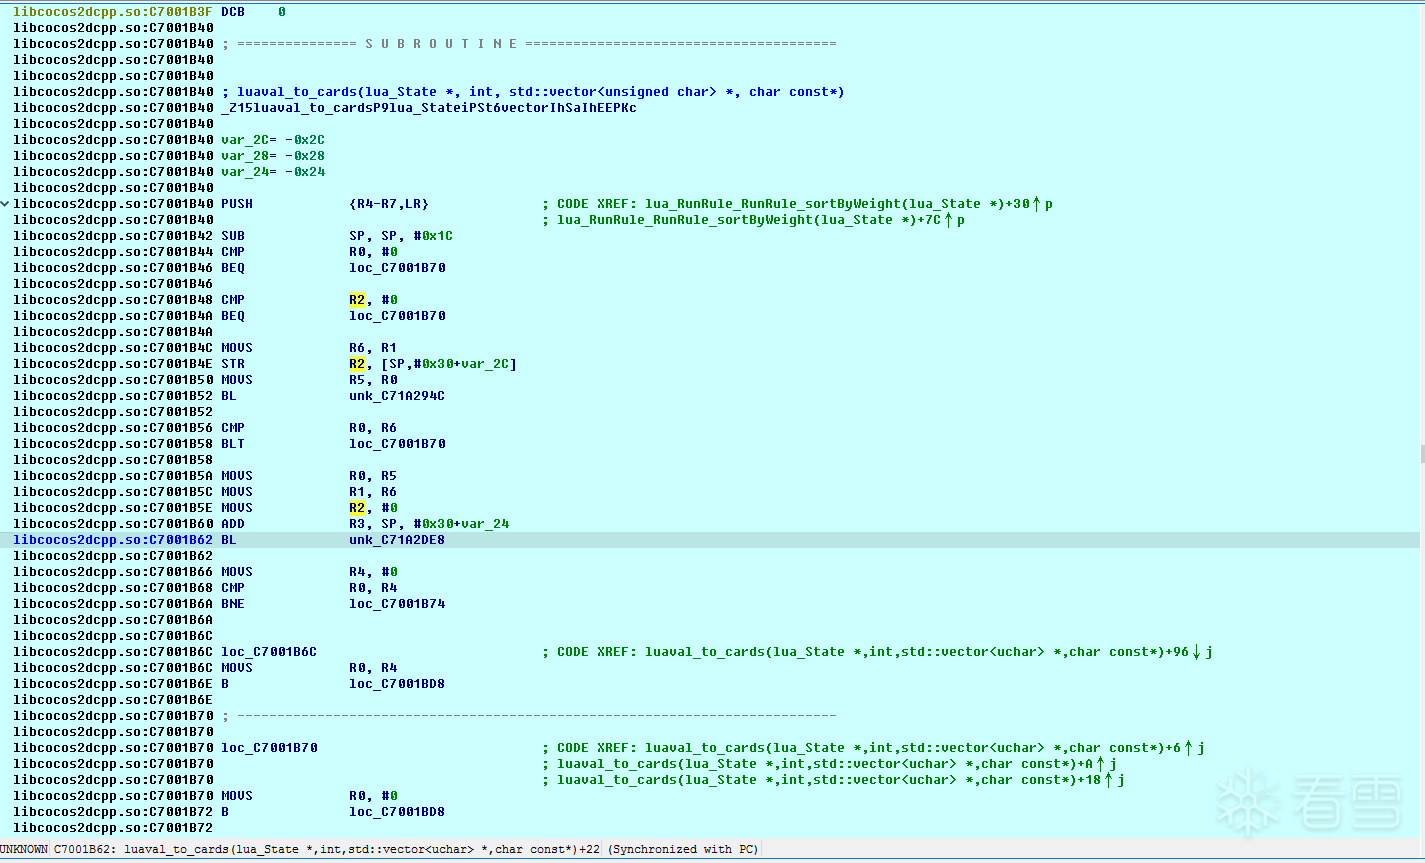This screenshot has width=1425, height=863.
Task: Click CMP R0, #0 at address C7001B44
Action: click(309, 252)
